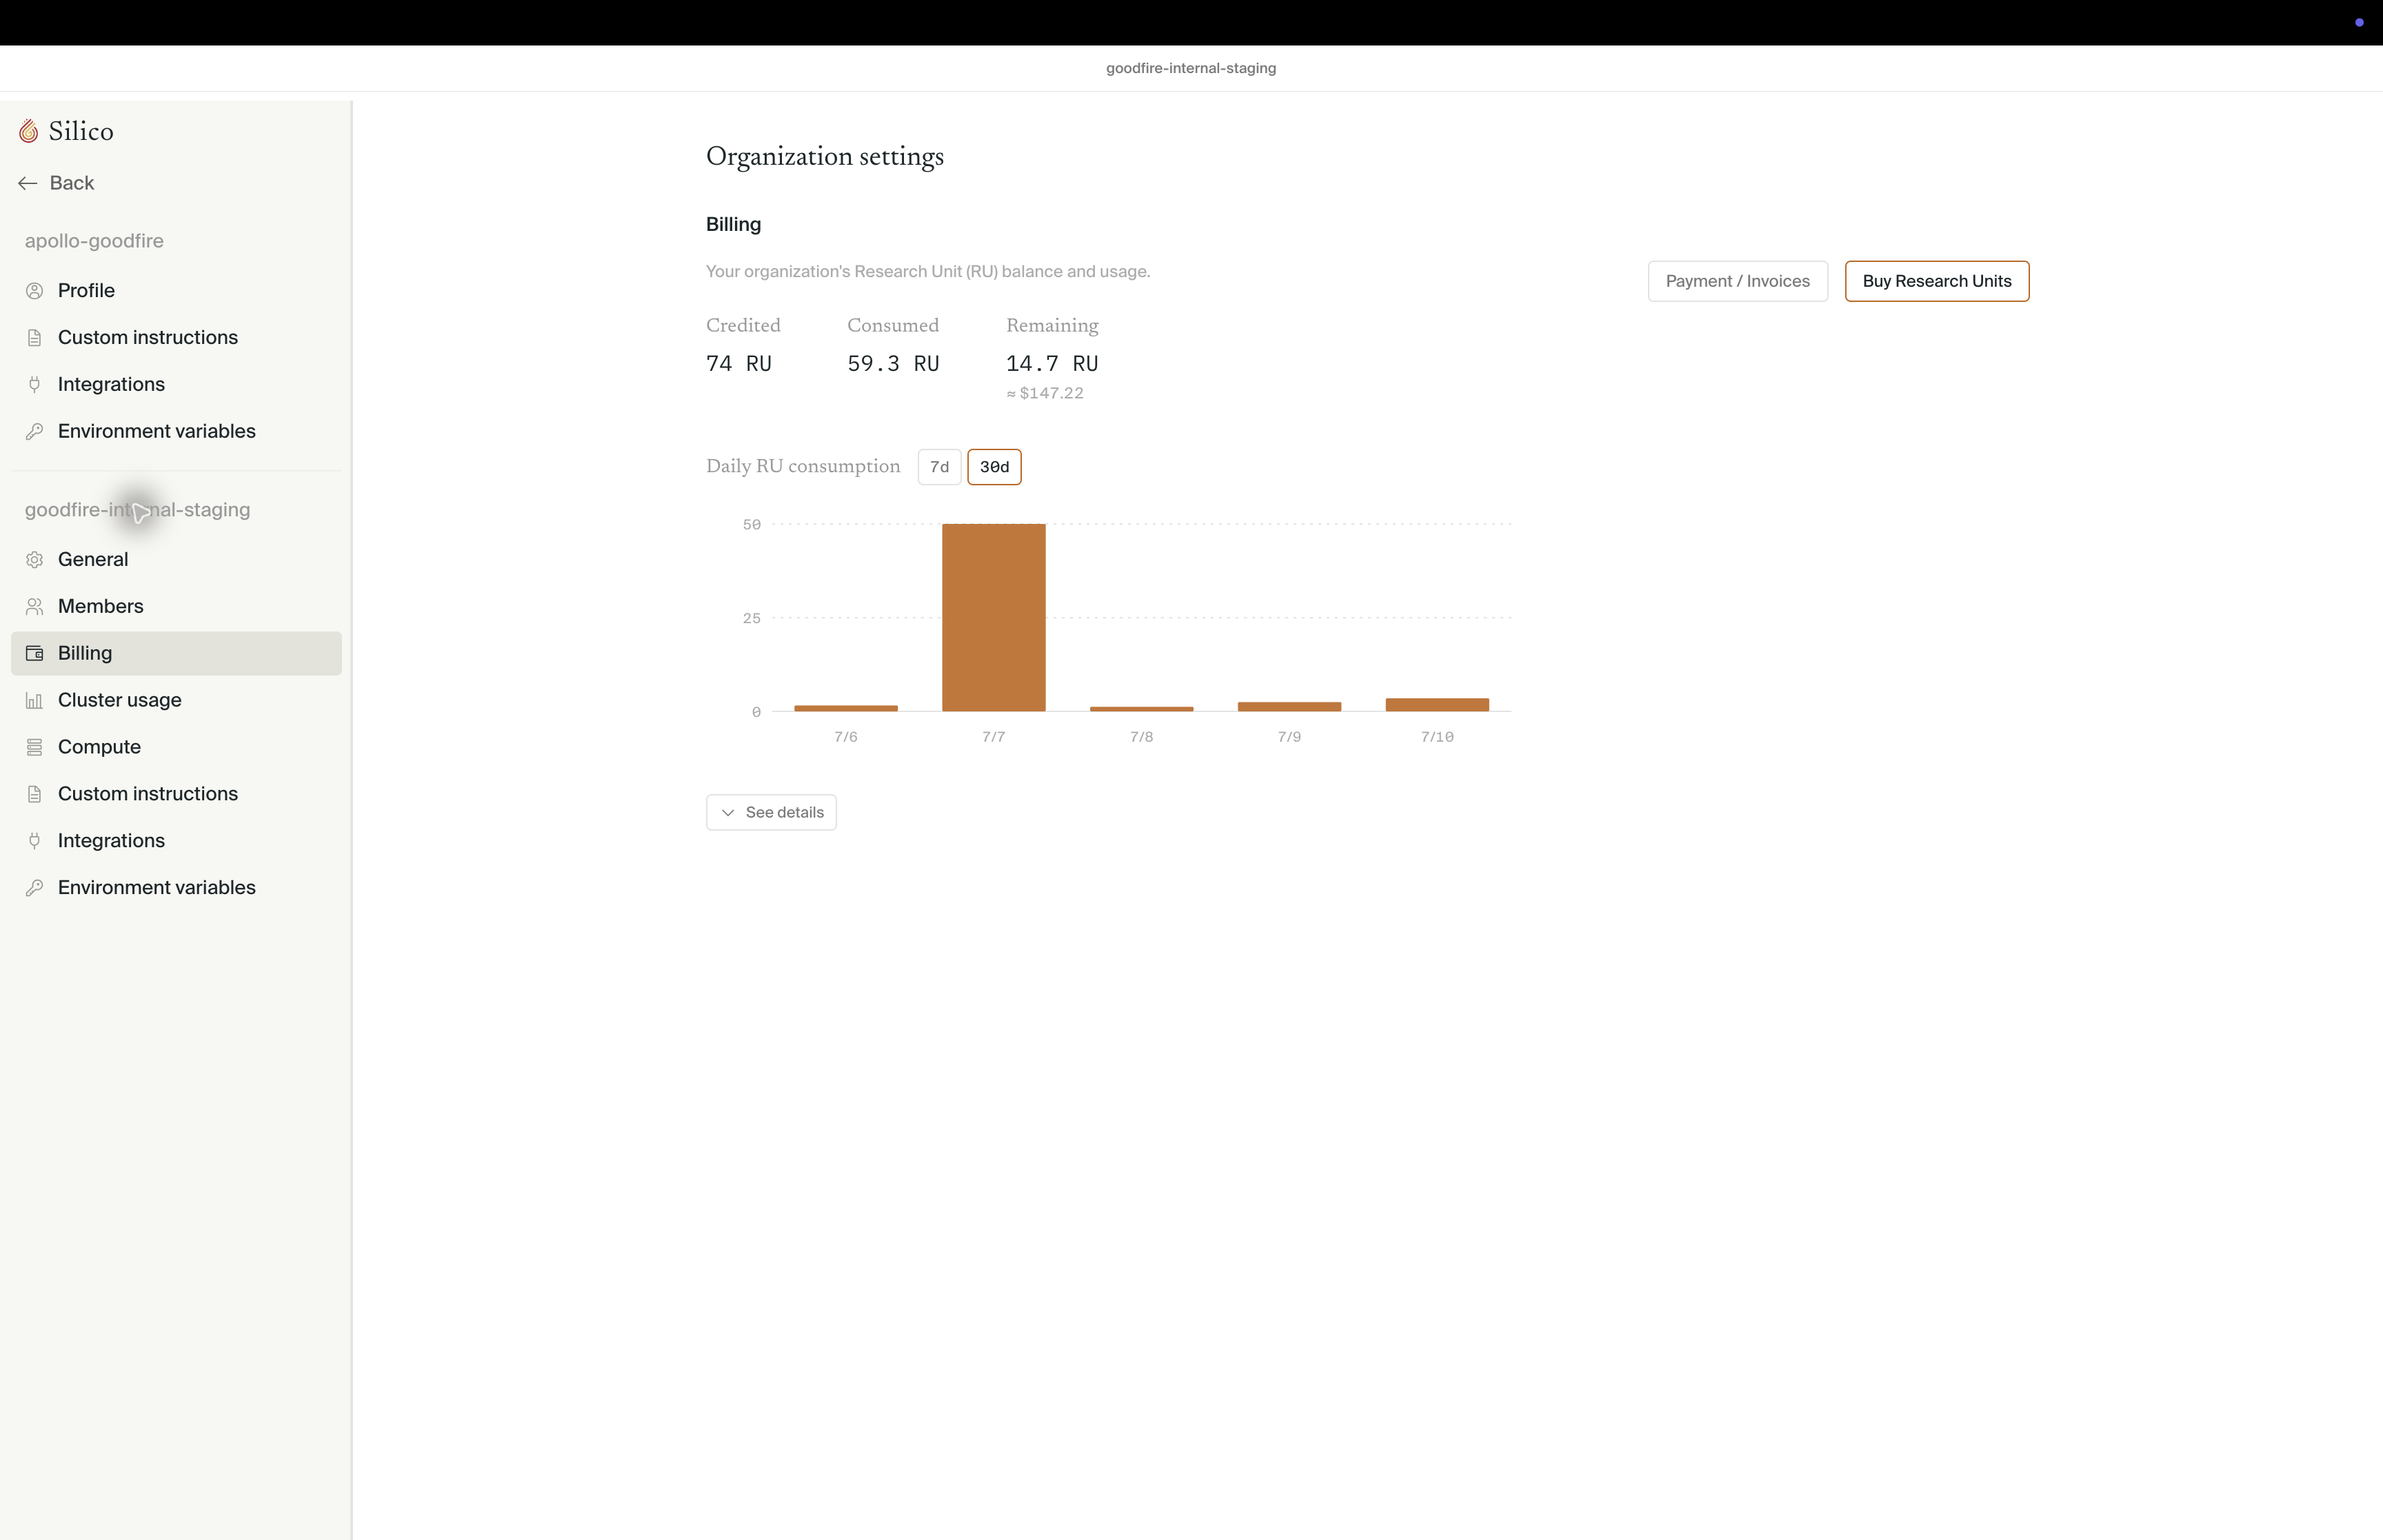Go to the Members page

(176, 607)
